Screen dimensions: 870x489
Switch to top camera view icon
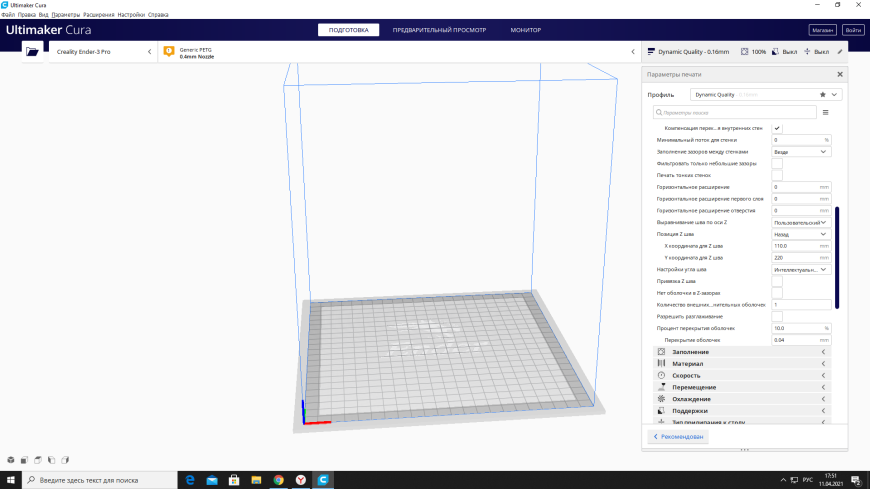click(x=38, y=460)
